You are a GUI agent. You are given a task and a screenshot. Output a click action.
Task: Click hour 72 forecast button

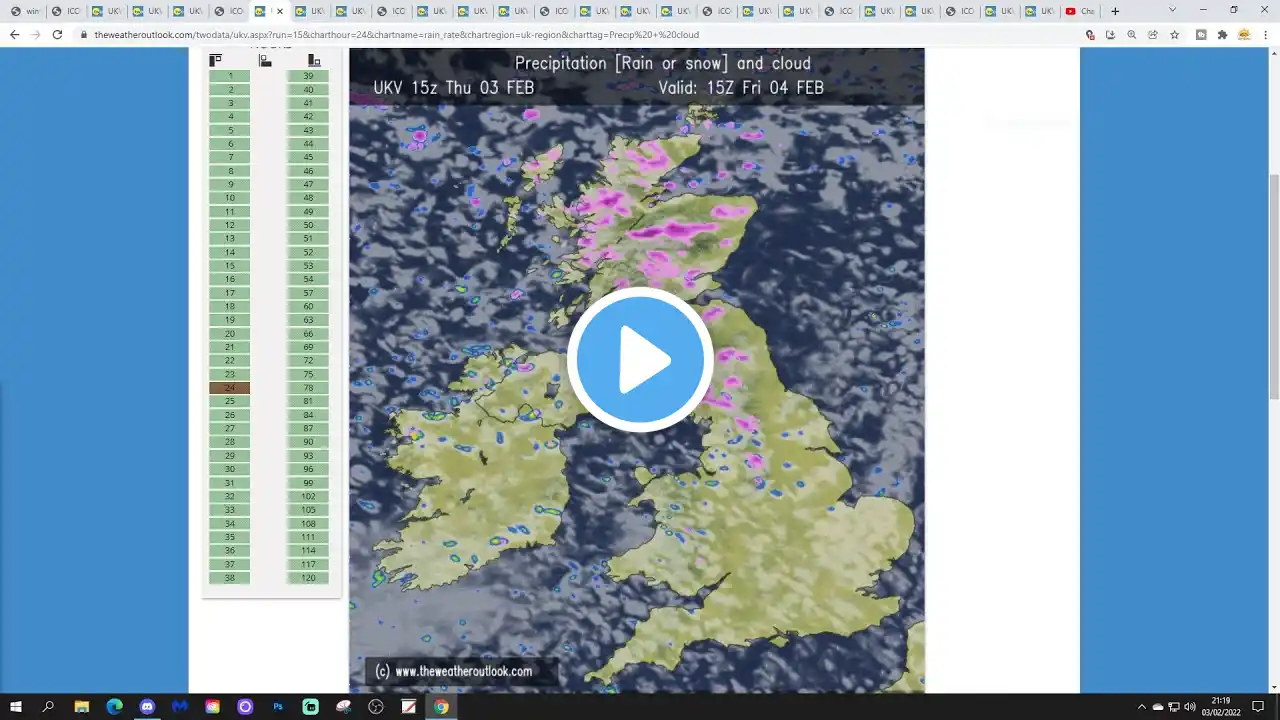pyautogui.click(x=308, y=361)
